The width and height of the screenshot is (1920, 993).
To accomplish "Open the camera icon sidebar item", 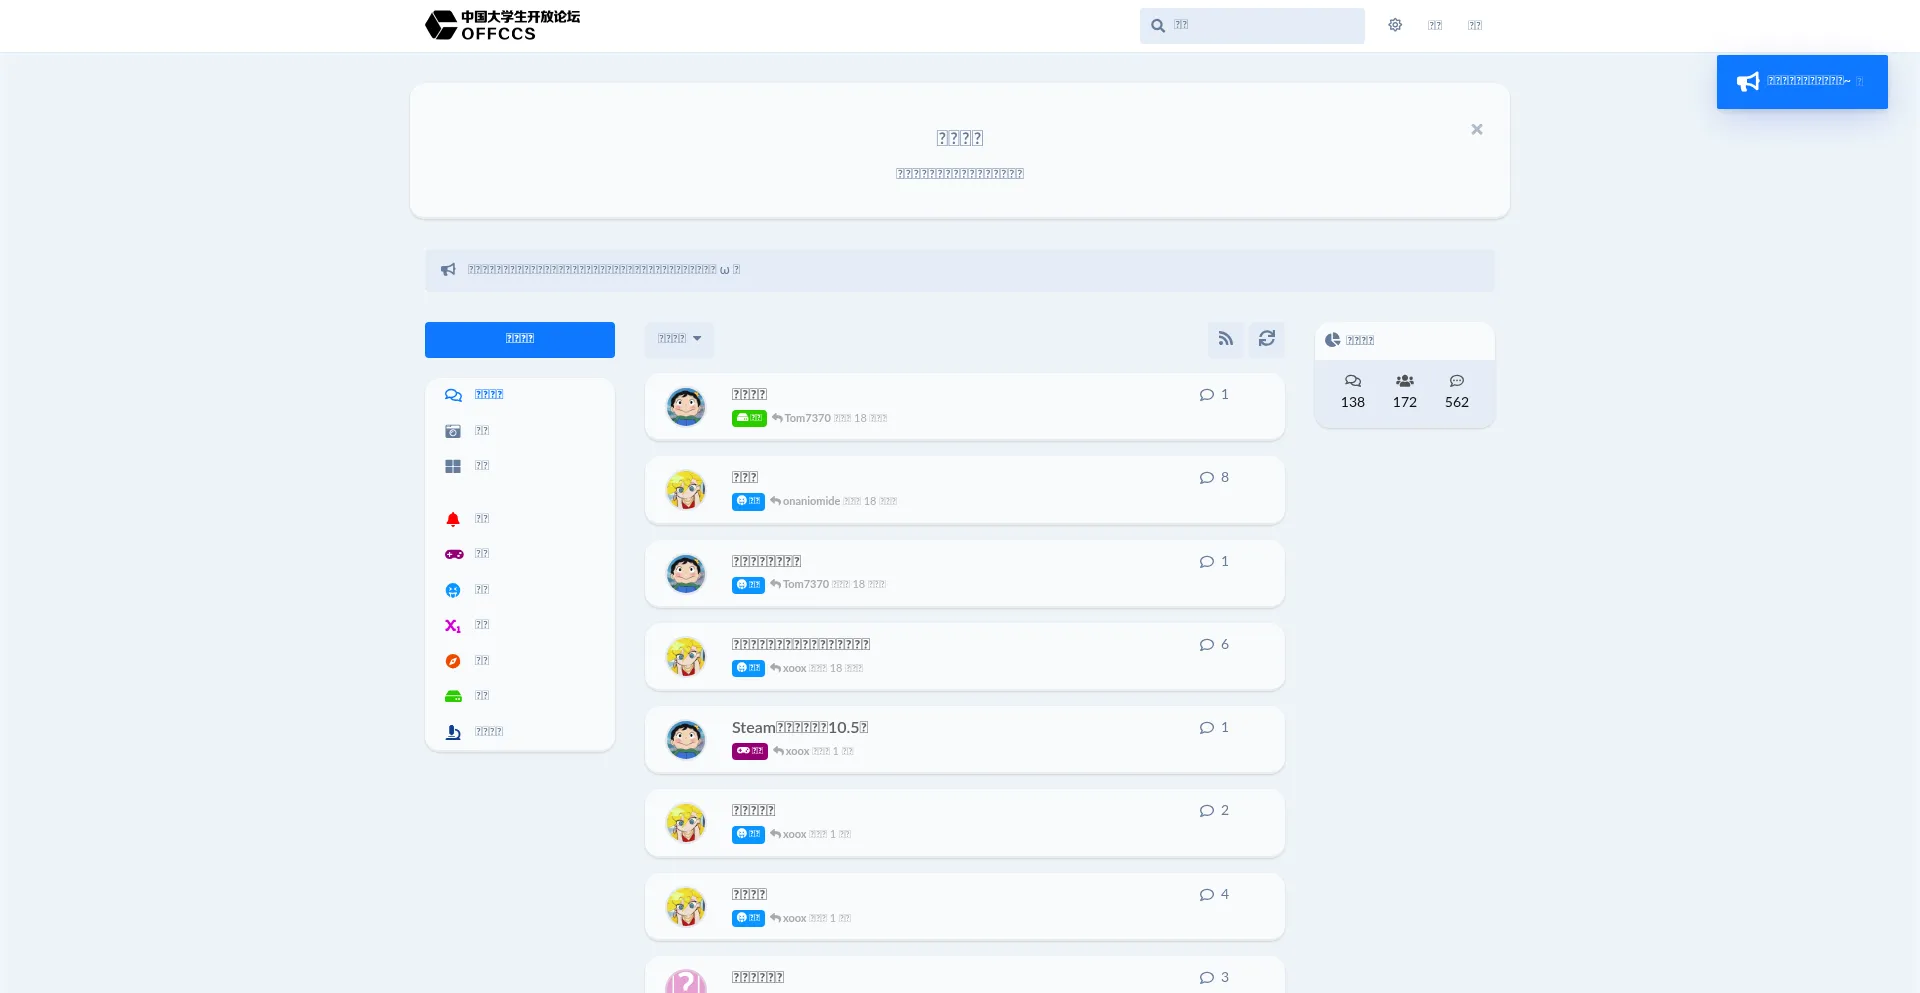I will coord(467,431).
